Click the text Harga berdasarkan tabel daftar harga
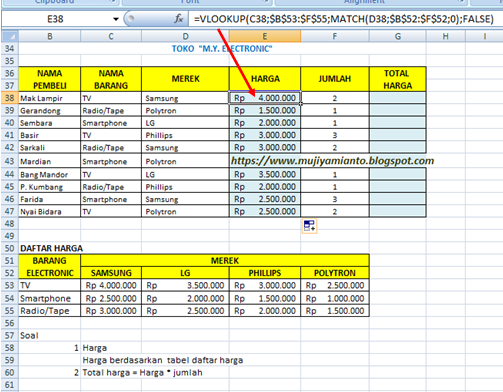Viewport: 503px width, 392px height. 163,360
